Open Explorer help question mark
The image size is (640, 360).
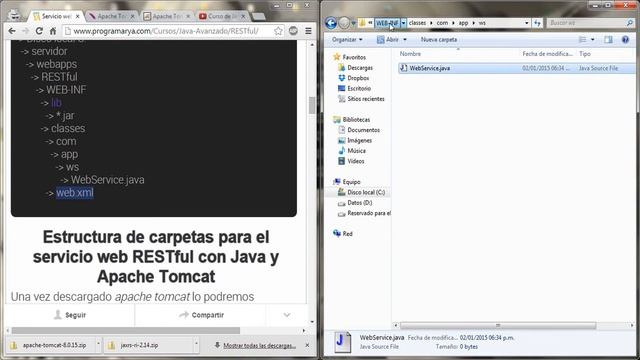click(625, 40)
